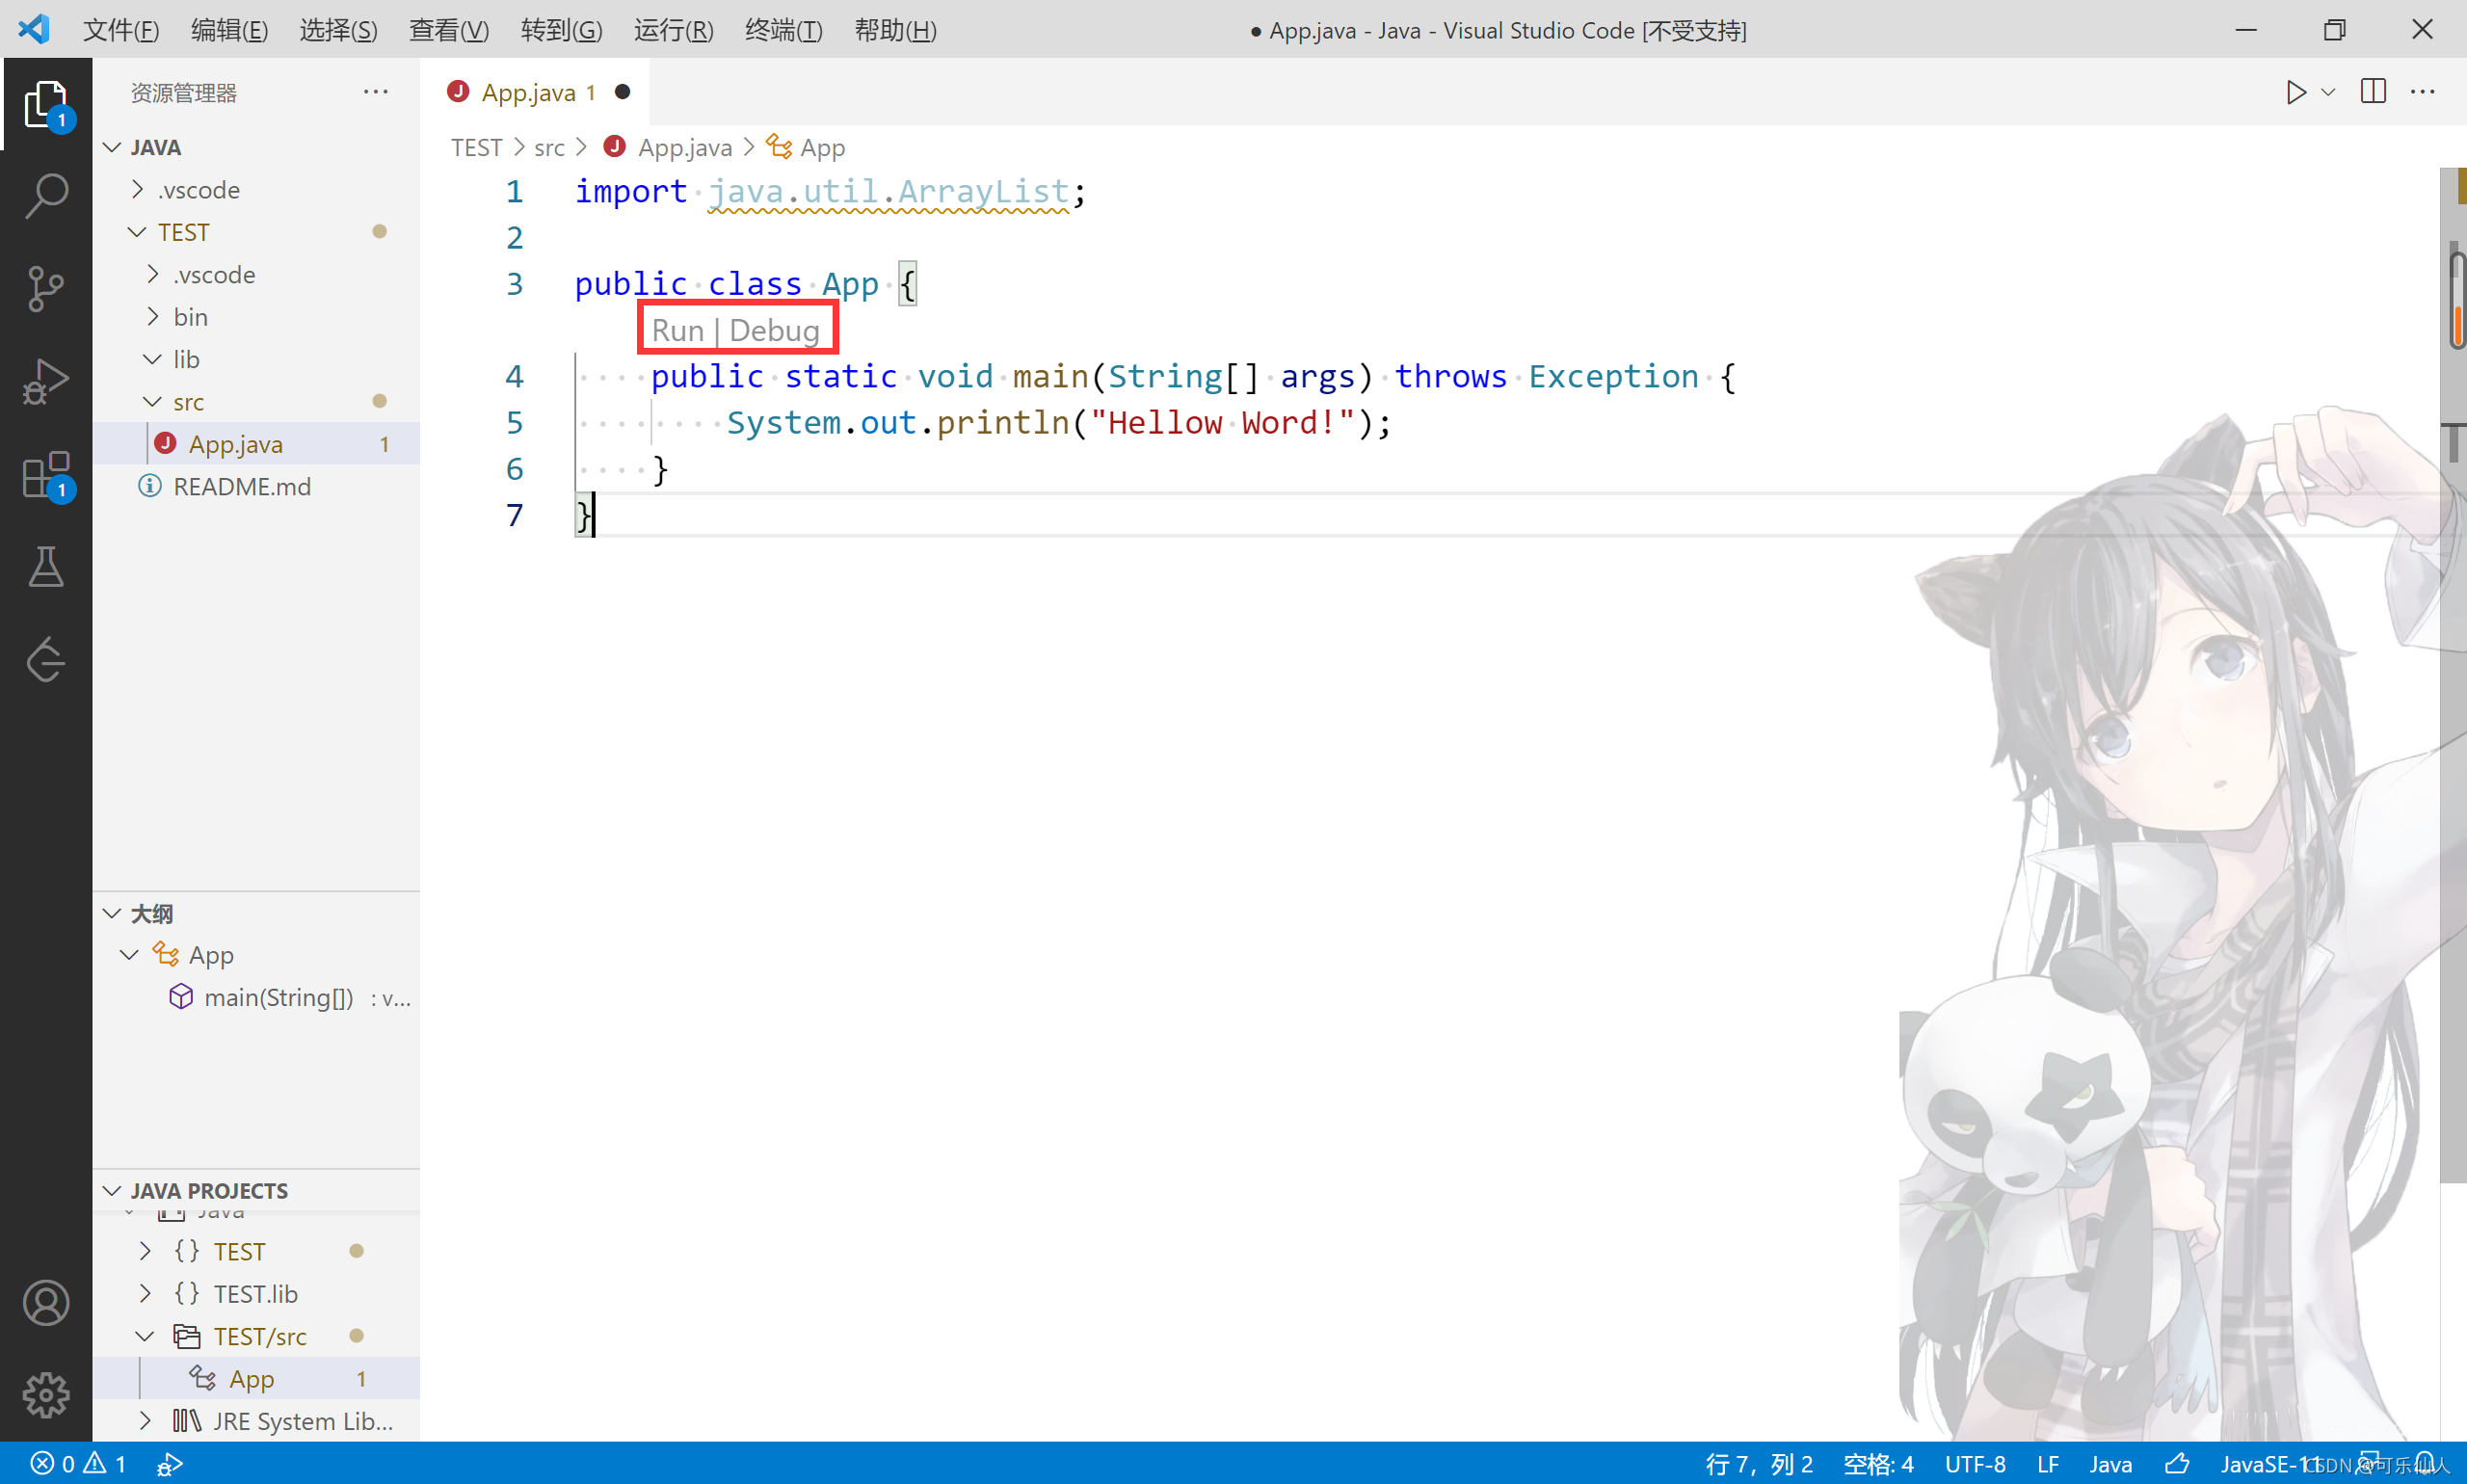This screenshot has width=2467, height=1484.
Task: Click JavaSE-11 runtime in status bar
Action: (x=2270, y=1464)
